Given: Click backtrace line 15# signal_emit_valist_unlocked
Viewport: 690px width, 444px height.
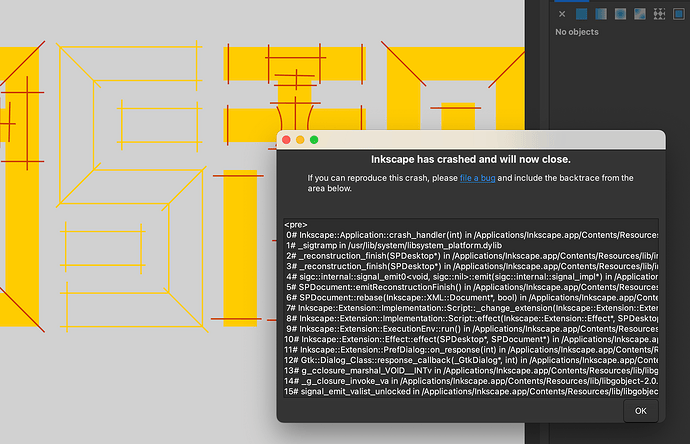Looking at the screenshot, I should pos(471,392).
